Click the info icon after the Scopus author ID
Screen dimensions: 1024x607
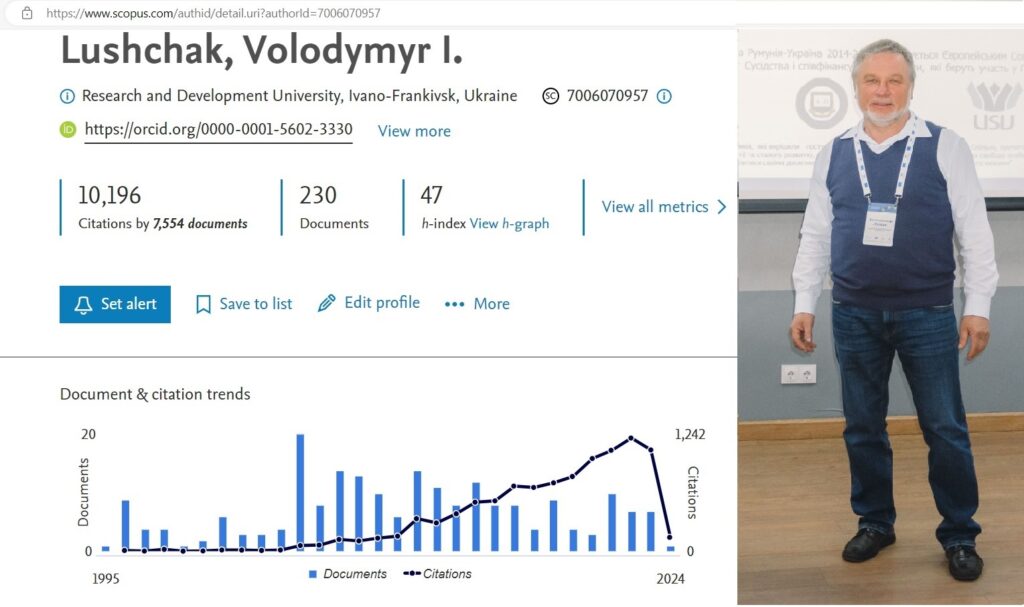point(664,97)
